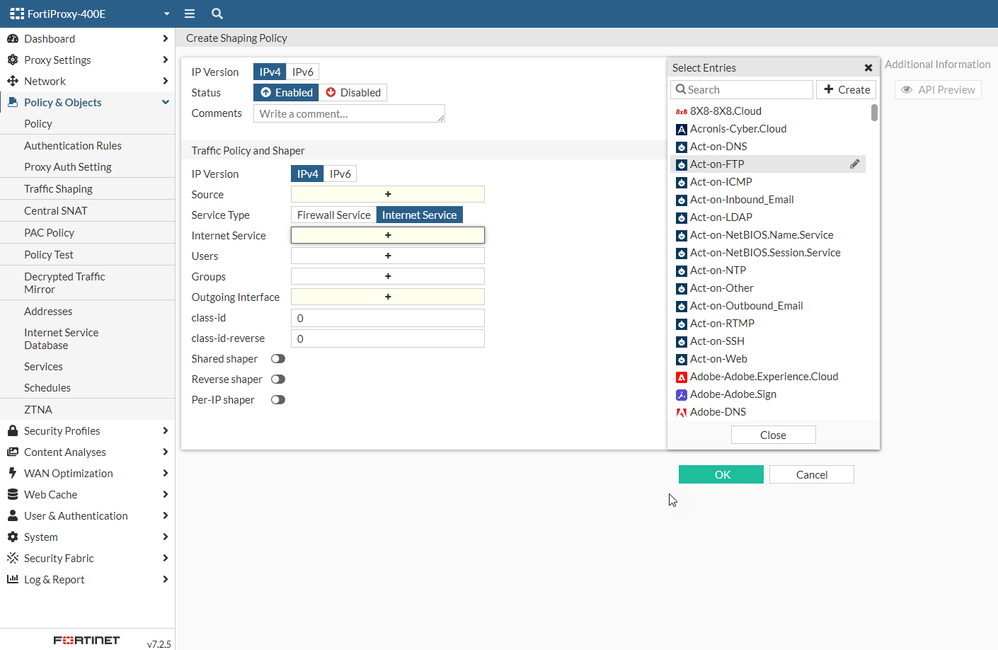
Task: Expand the Proxy Settings chevron
Action: (x=165, y=59)
